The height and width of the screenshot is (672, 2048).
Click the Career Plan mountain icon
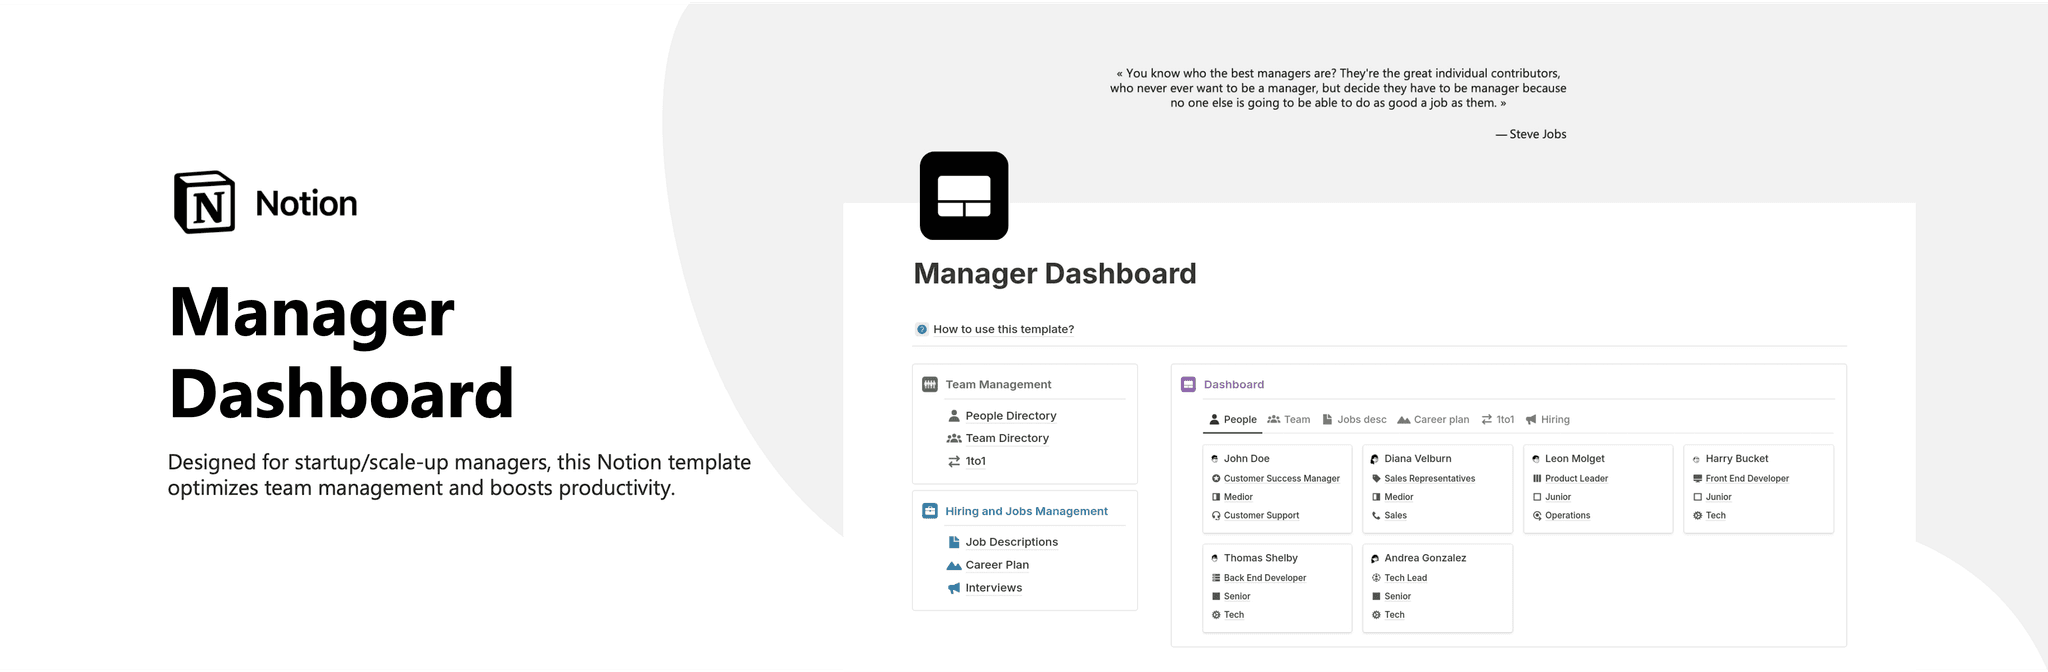click(x=954, y=565)
